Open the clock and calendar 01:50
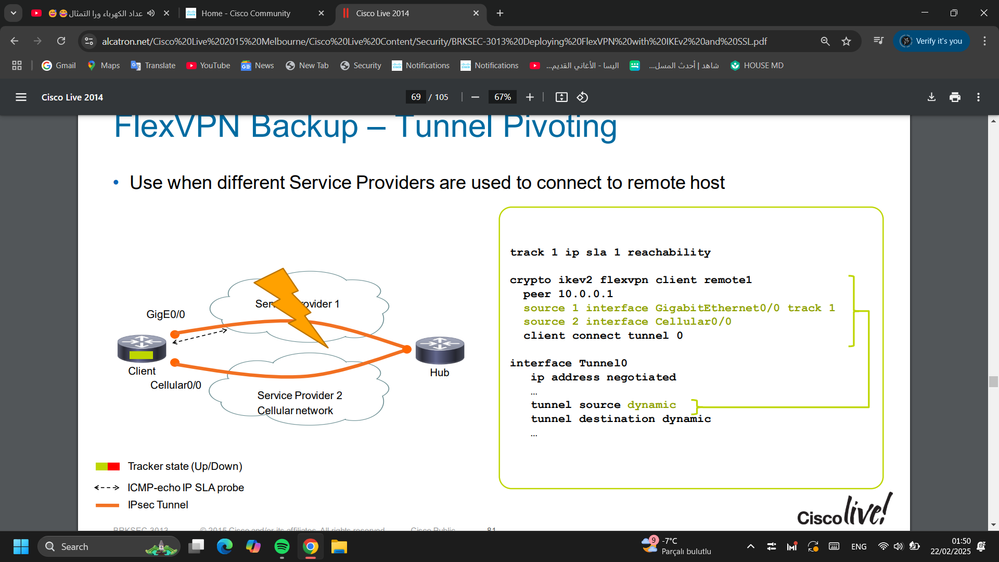The image size is (999, 562). (x=950, y=546)
